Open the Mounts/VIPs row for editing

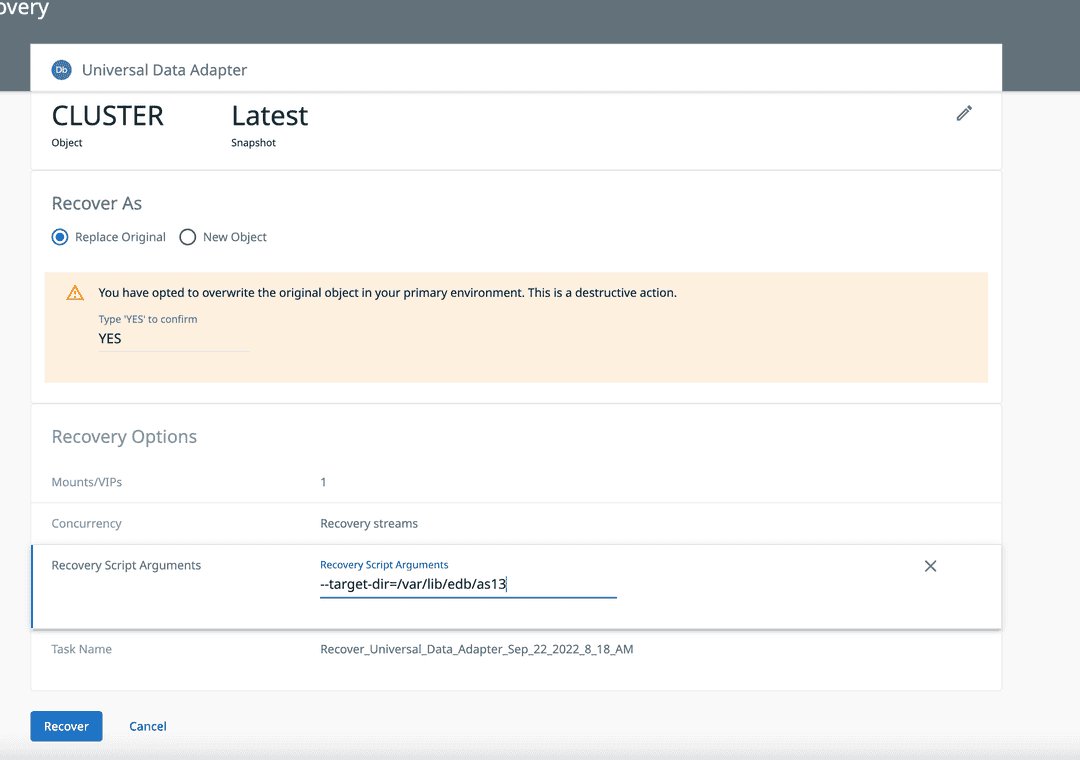pyautogui.click(x=324, y=481)
